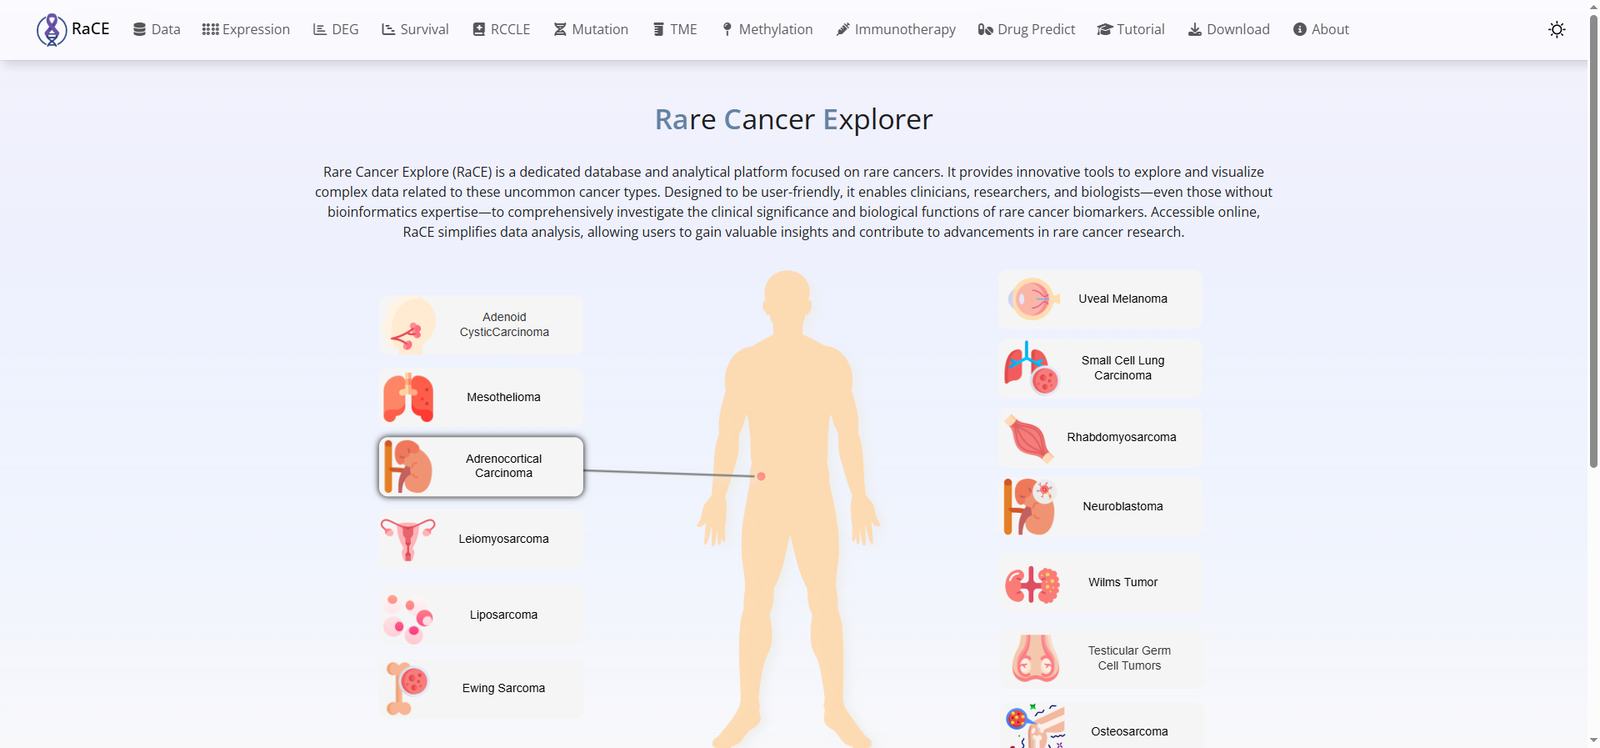Click the Rare Cancer Explorer heading
The height and width of the screenshot is (748, 1600).
[x=794, y=119]
